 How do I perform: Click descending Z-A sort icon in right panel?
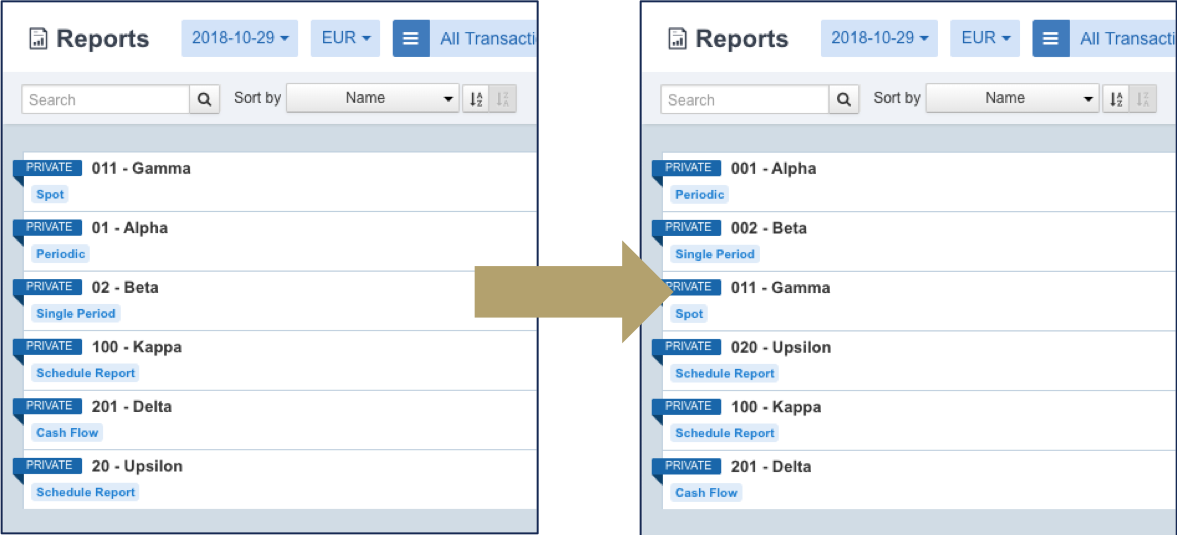(x=1143, y=99)
